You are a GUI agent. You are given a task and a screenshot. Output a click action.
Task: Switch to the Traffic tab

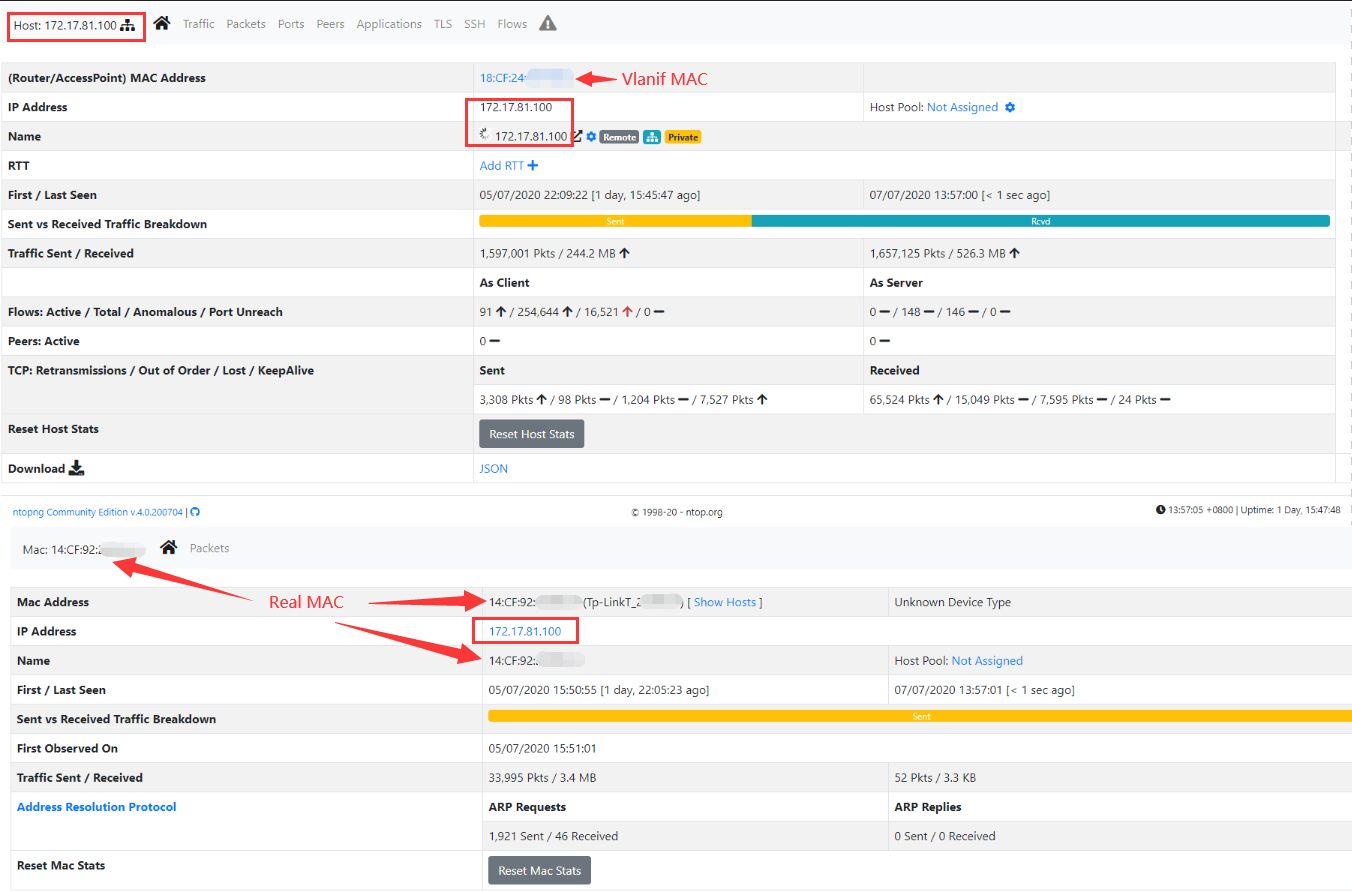pyautogui.click(x=198, y=23)
